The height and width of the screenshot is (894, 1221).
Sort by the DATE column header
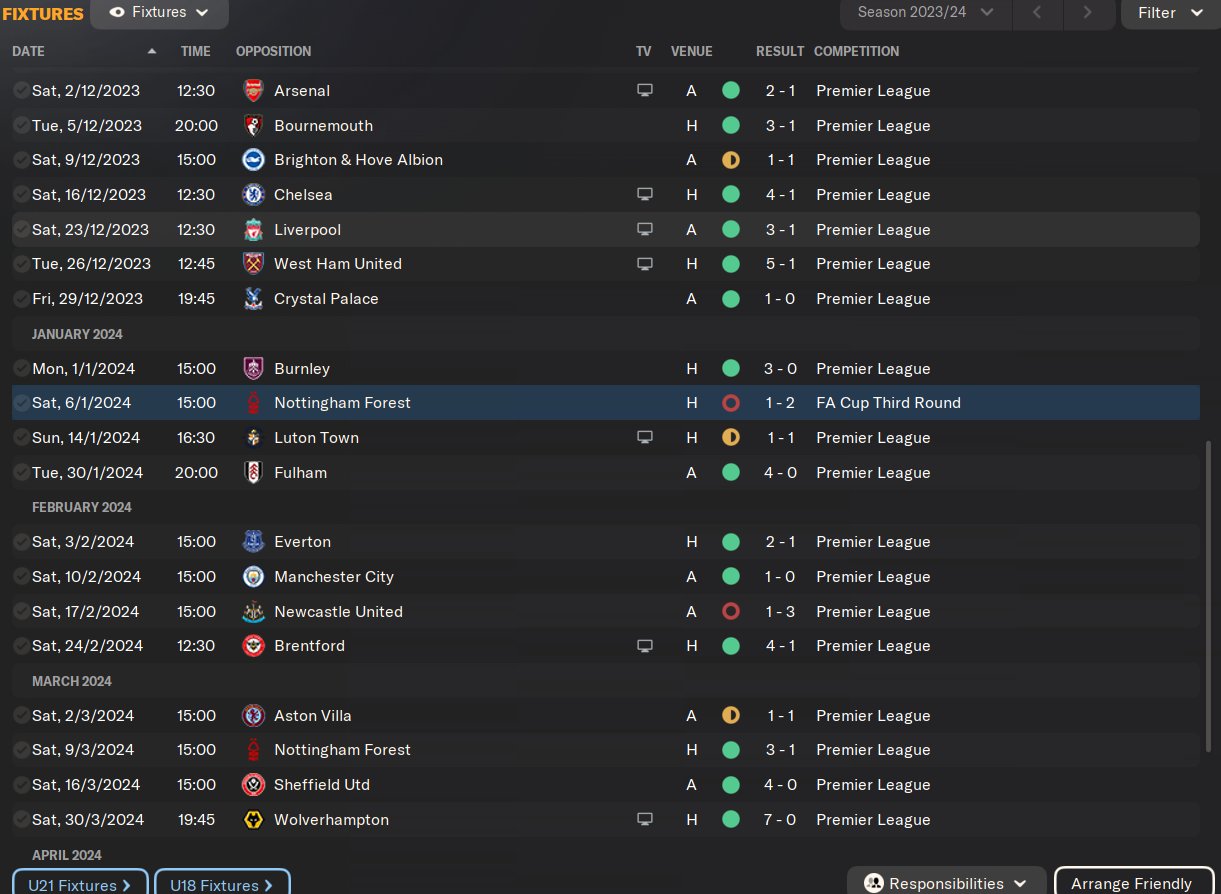click(28, 51)
